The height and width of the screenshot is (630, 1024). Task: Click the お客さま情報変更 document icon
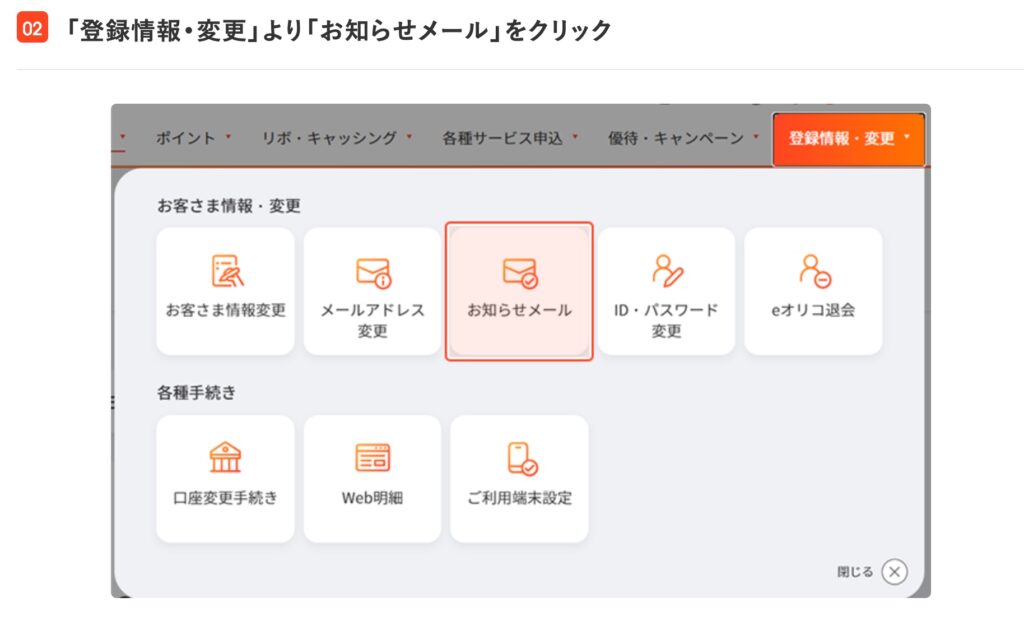coord(227,271)
